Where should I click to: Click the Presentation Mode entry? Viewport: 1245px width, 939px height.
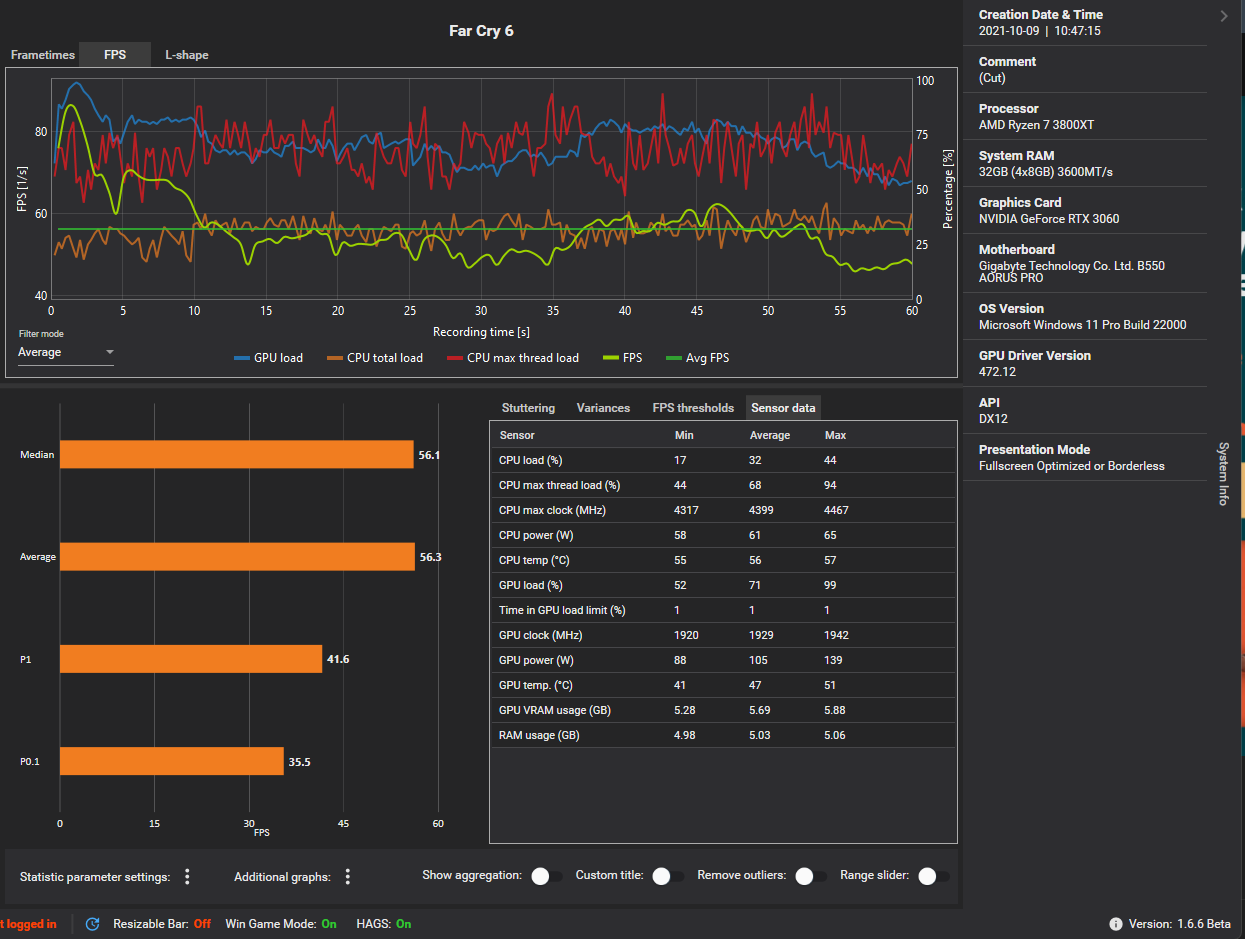coord(1085,457)
